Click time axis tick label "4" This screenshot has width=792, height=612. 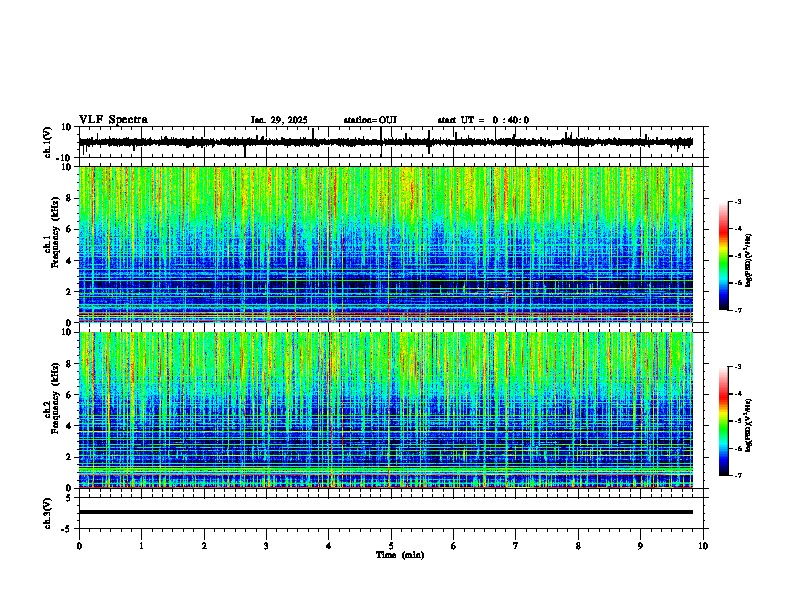click(x=329, y=546)
